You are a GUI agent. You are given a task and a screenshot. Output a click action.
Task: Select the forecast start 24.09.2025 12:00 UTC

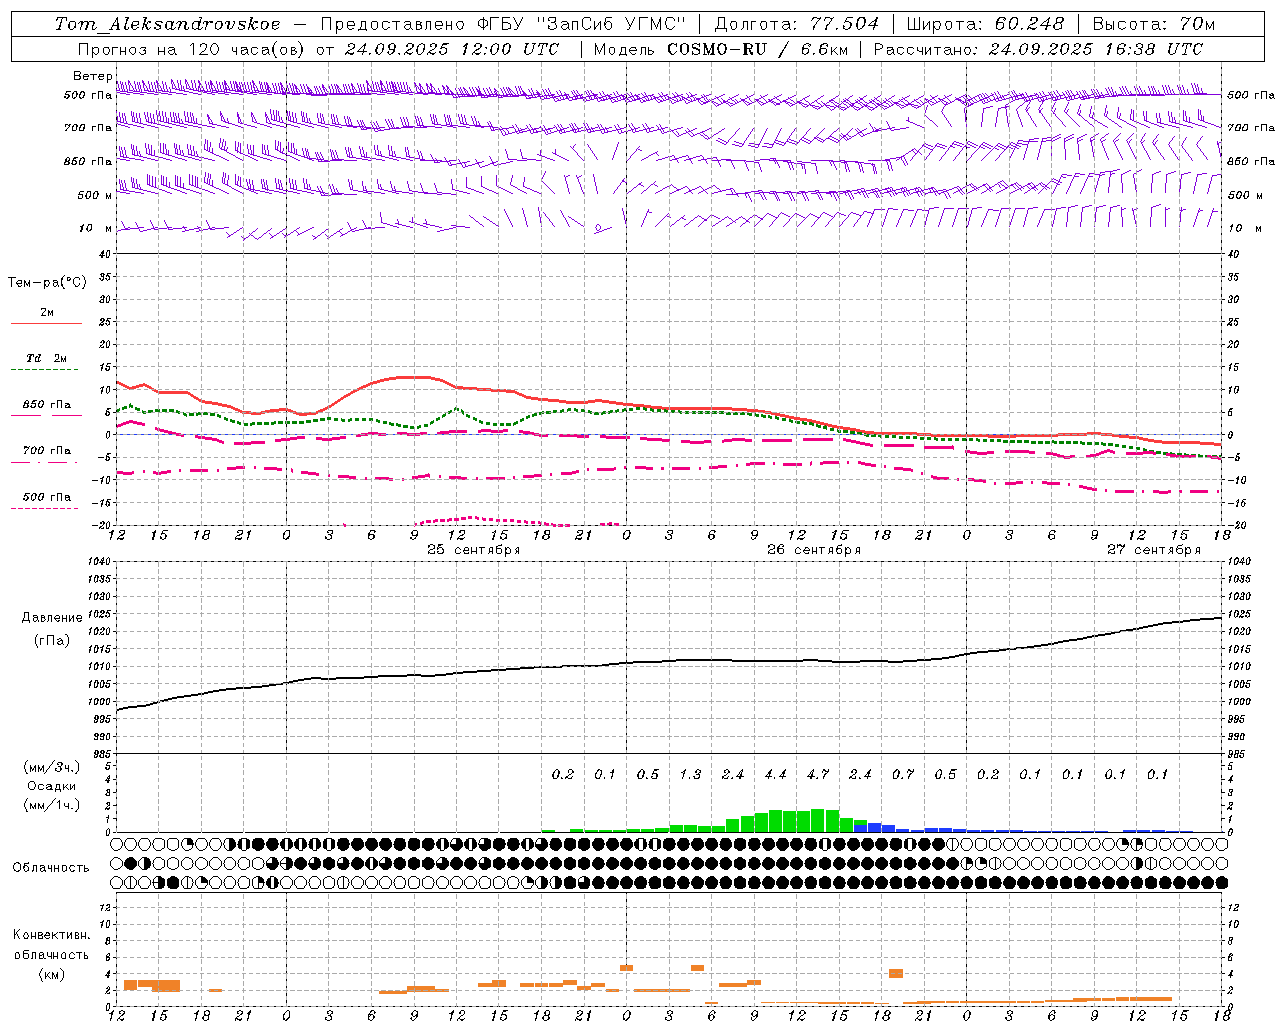pos(452,49)
